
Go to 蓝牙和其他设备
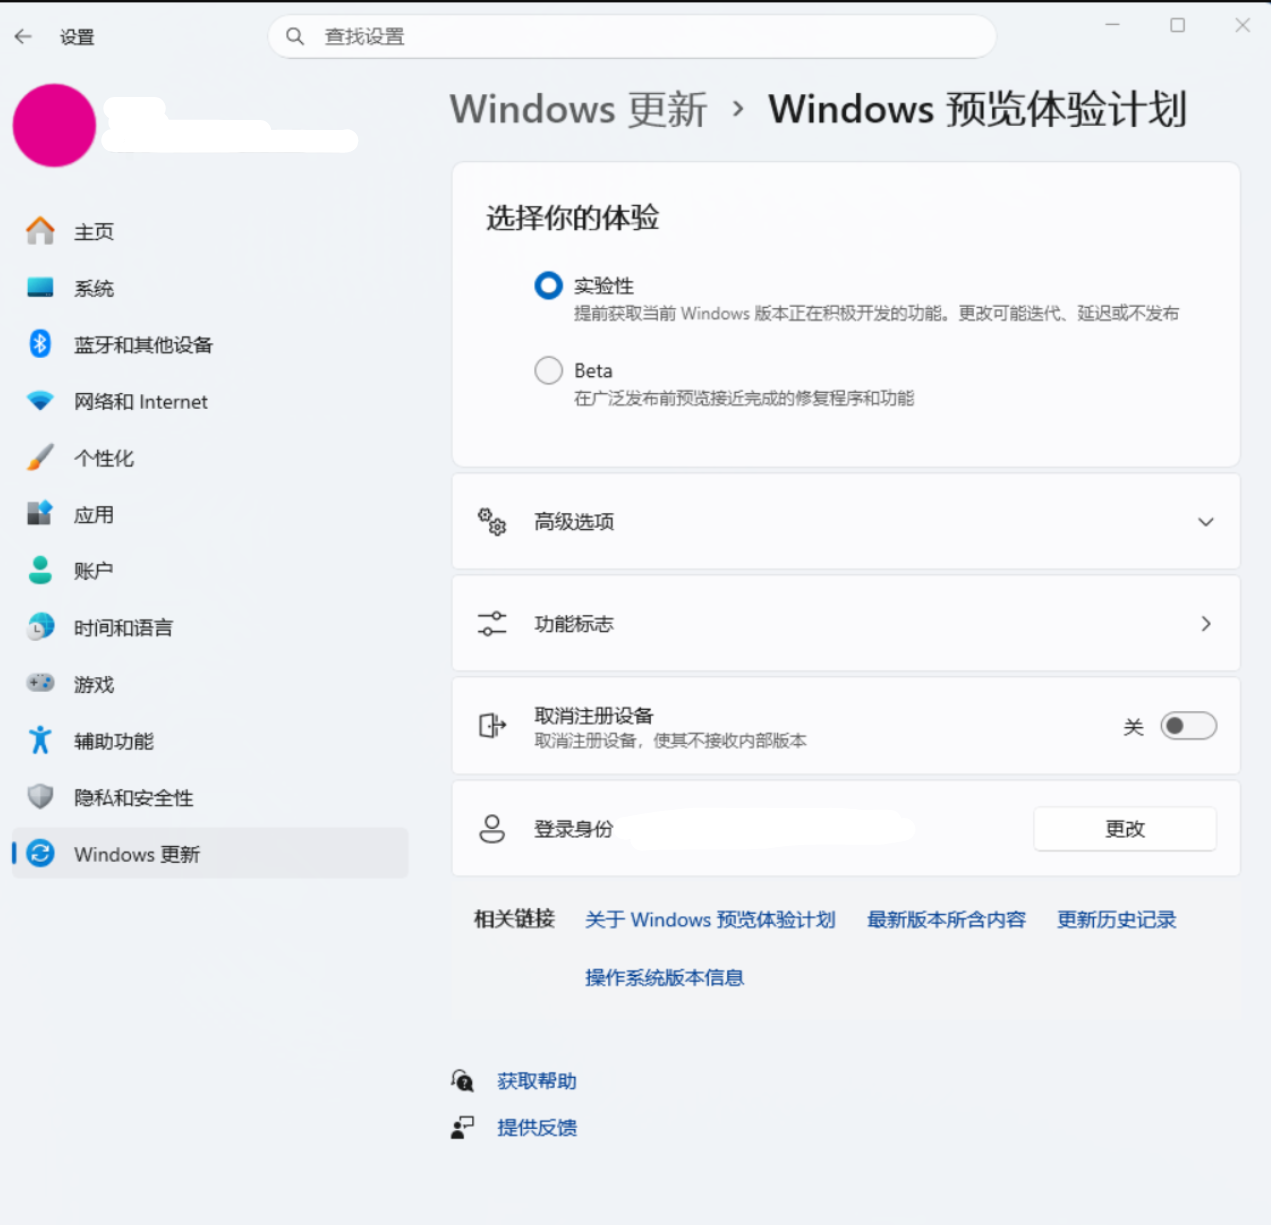(210, 344)
